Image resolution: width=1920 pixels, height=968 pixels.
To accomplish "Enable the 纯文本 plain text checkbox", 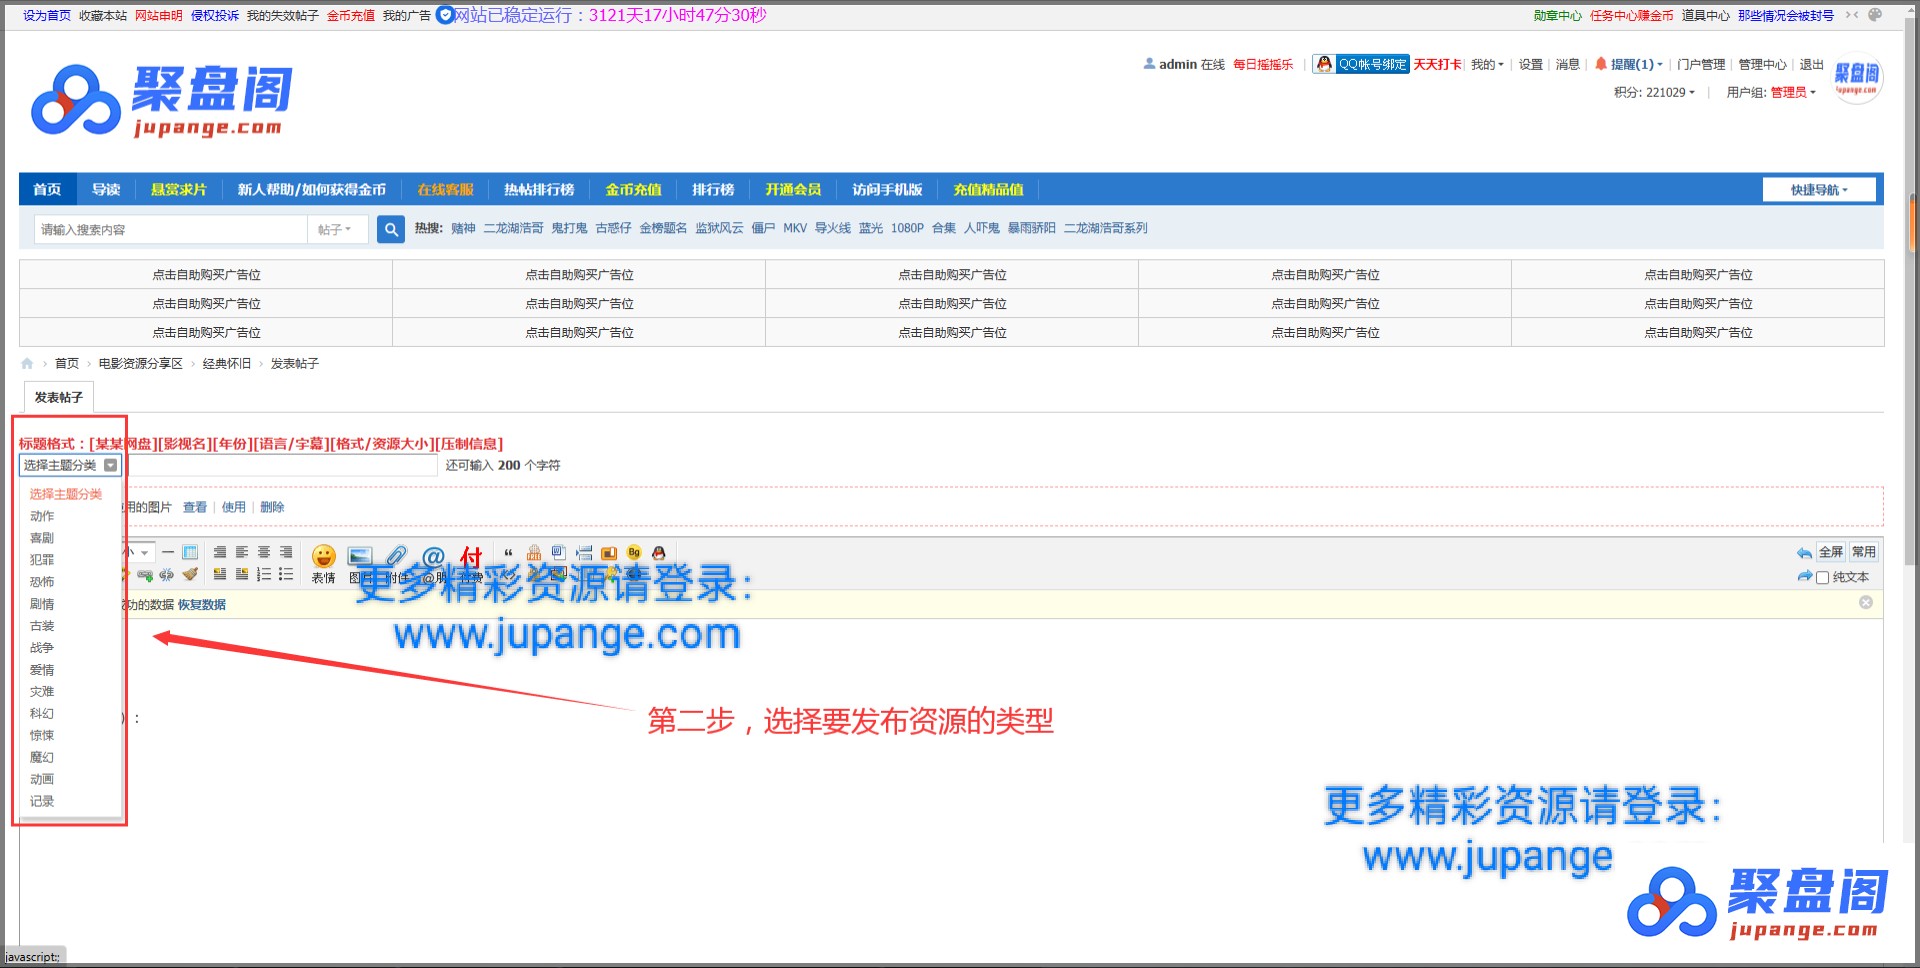I will [1823, 577].
